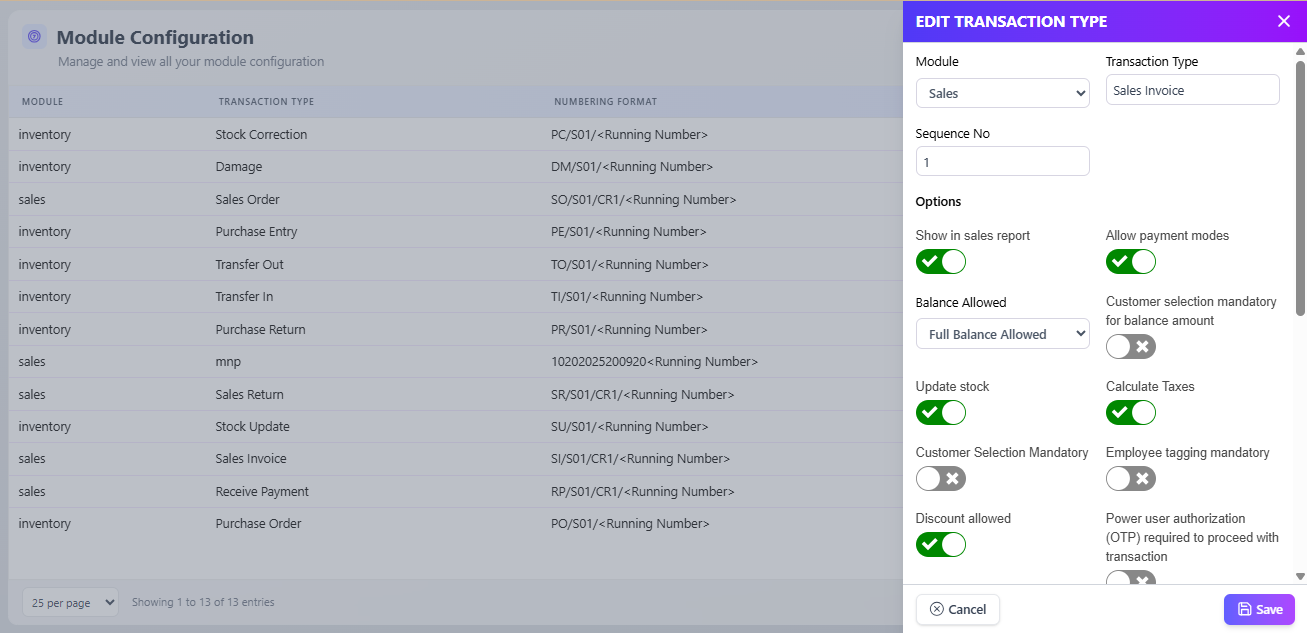This screenshot has height=633, width=1307.
Task: Focus the Sequence No input field
Action: click(x=1002, y=162)
